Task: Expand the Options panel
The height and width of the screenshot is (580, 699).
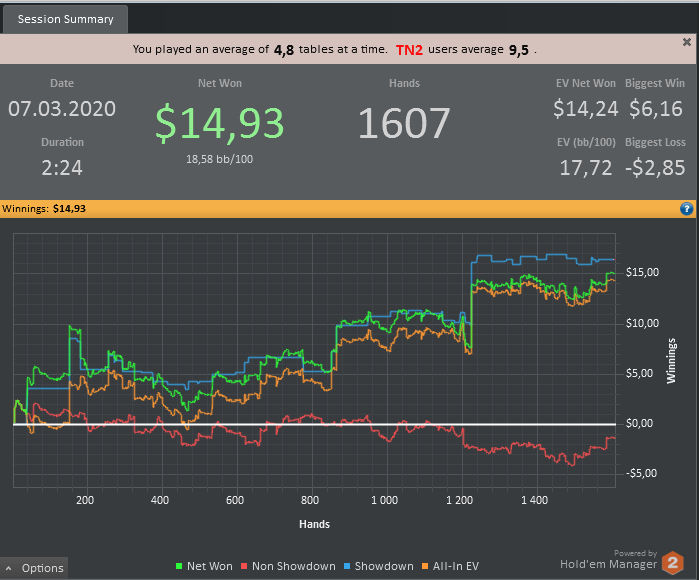Action: [34, 568]
